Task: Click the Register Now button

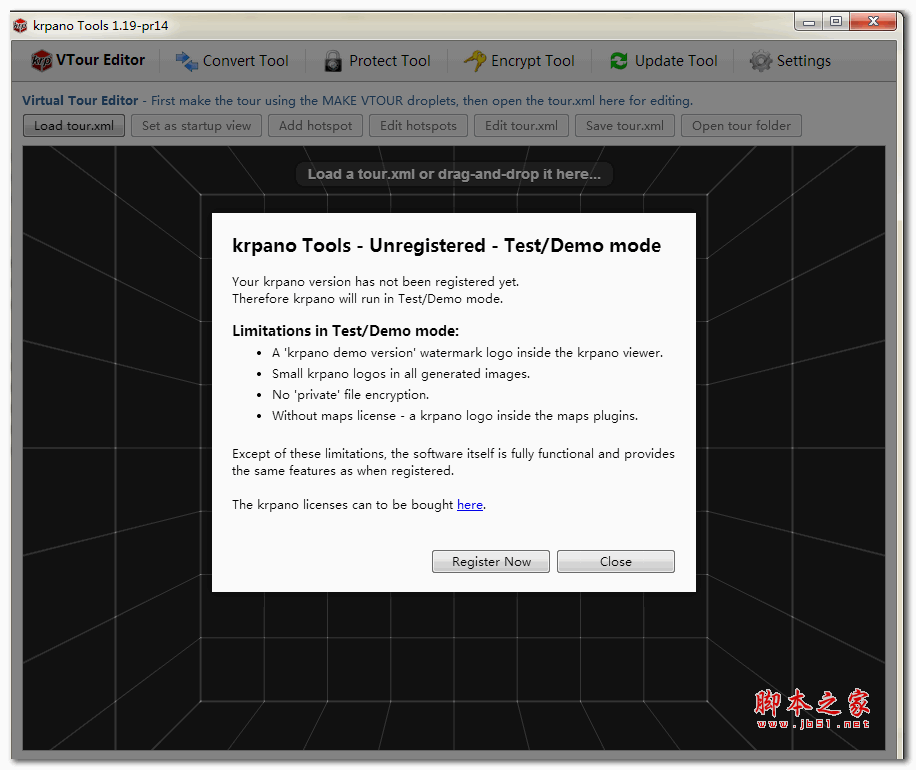Action: click(x=491, y=561)
